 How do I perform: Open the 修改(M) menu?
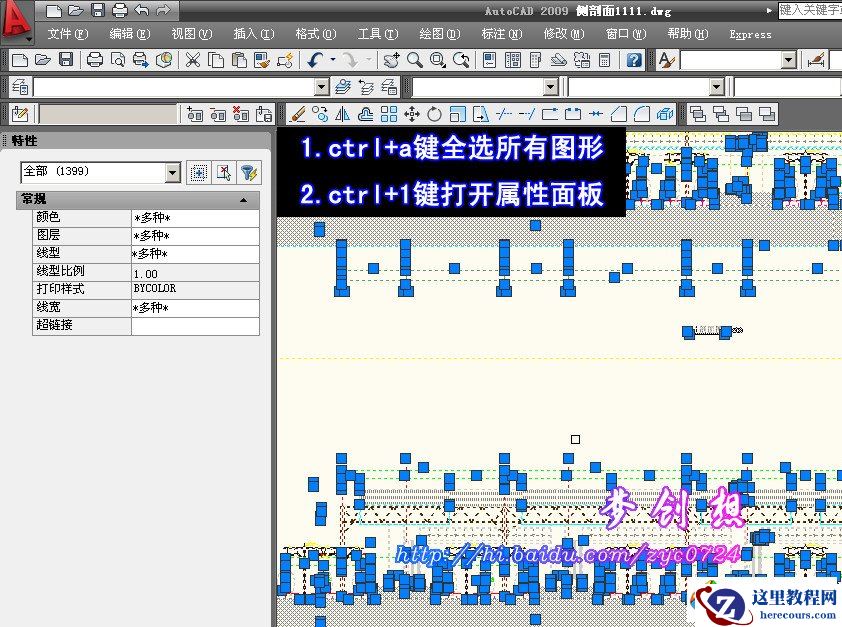(x=561, y=33)
